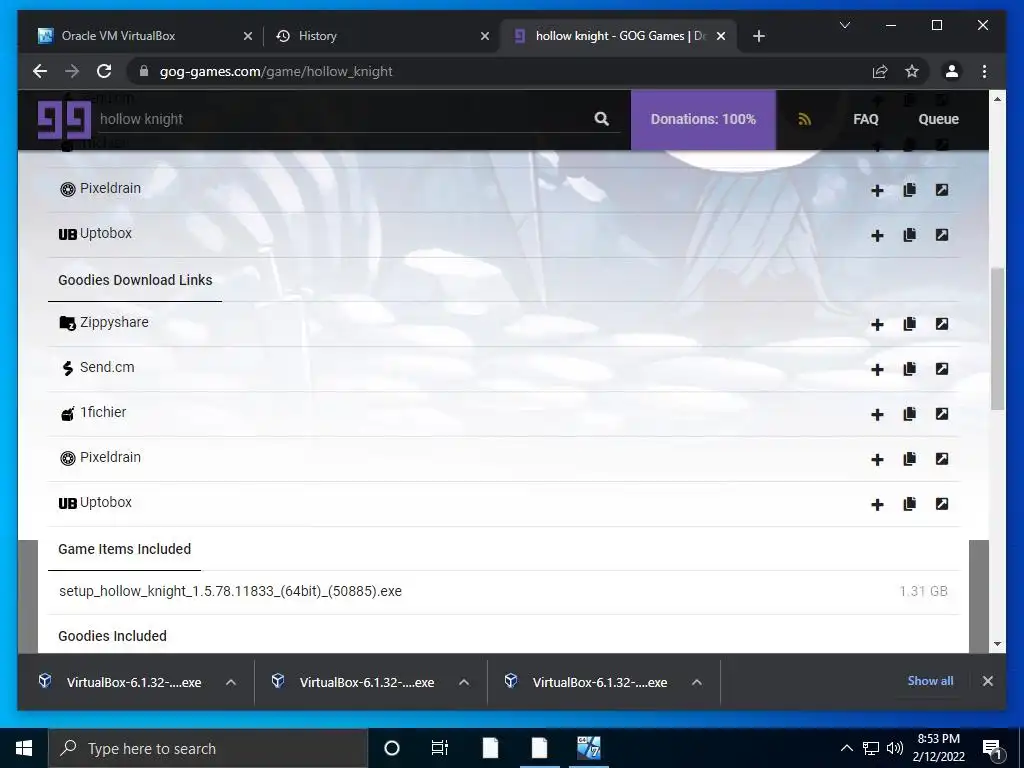The width and height of the screenshot is (1024, 768).
Task: Click the volume icon in tray
Action: [895, 748]
